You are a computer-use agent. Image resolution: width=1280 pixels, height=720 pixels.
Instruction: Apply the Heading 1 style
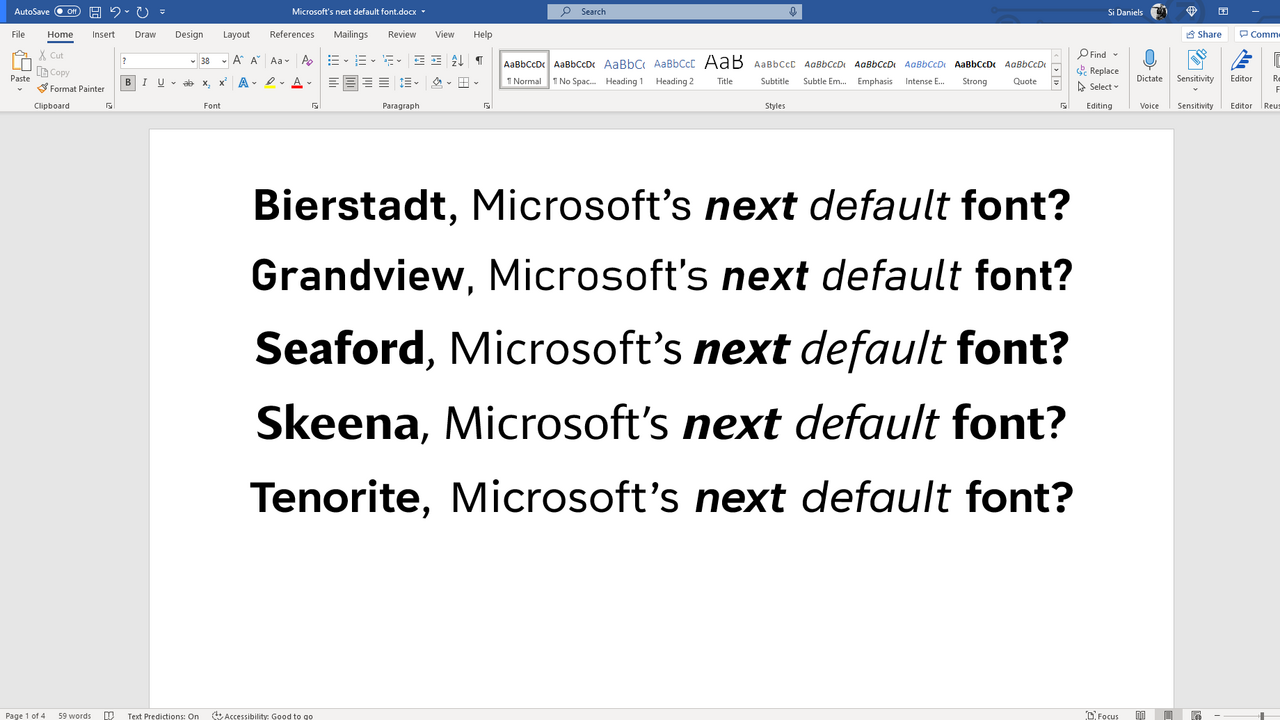(624, 70)
